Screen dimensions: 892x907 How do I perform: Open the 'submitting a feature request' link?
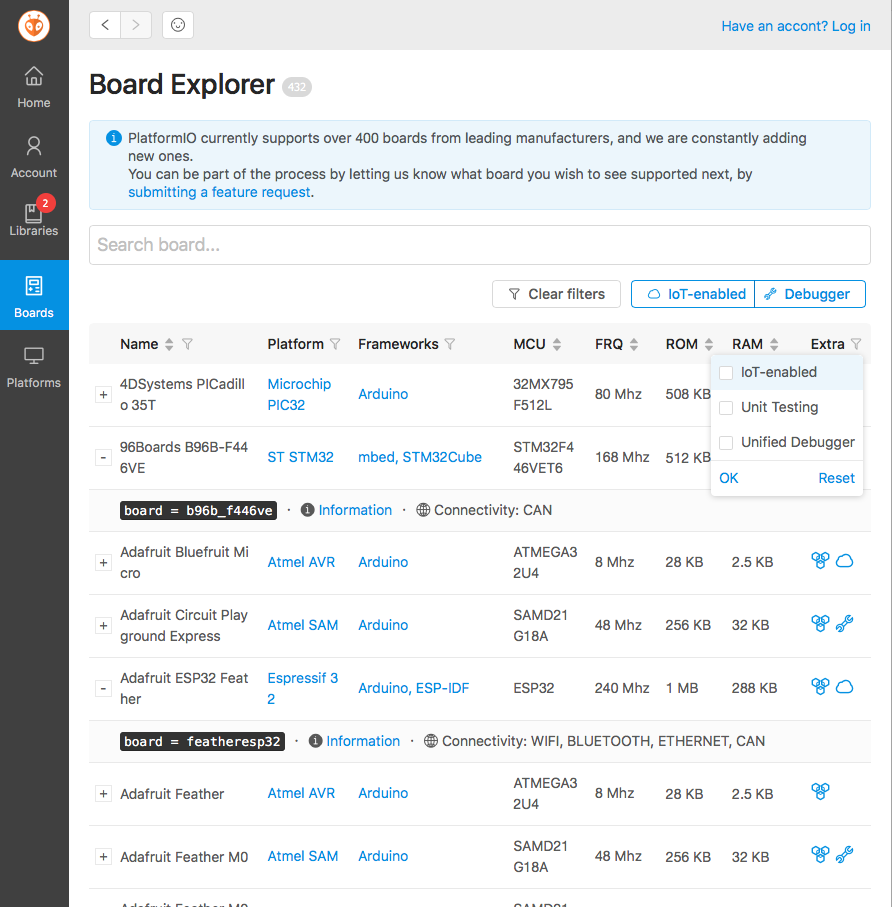coord(219,192)
